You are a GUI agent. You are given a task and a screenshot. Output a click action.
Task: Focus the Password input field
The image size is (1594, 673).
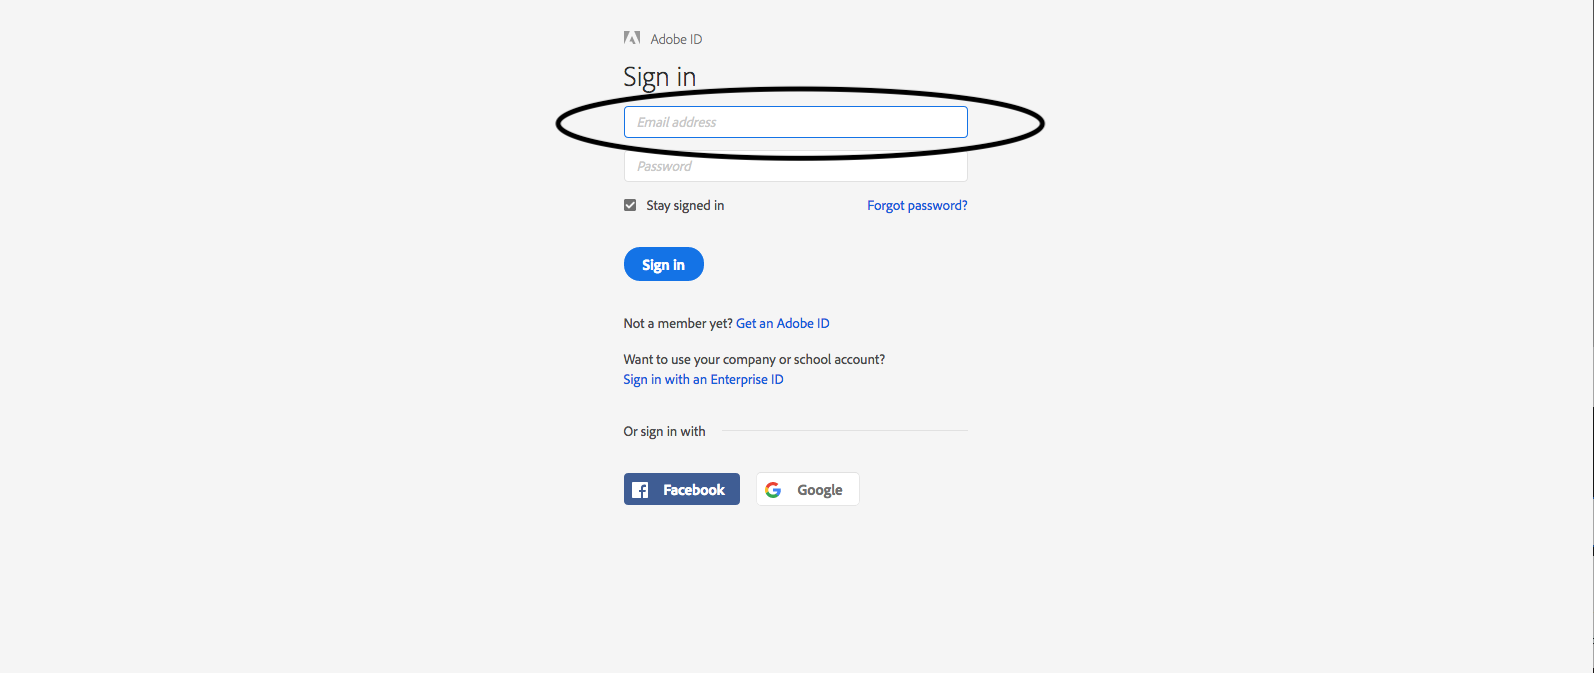[795, 168]
